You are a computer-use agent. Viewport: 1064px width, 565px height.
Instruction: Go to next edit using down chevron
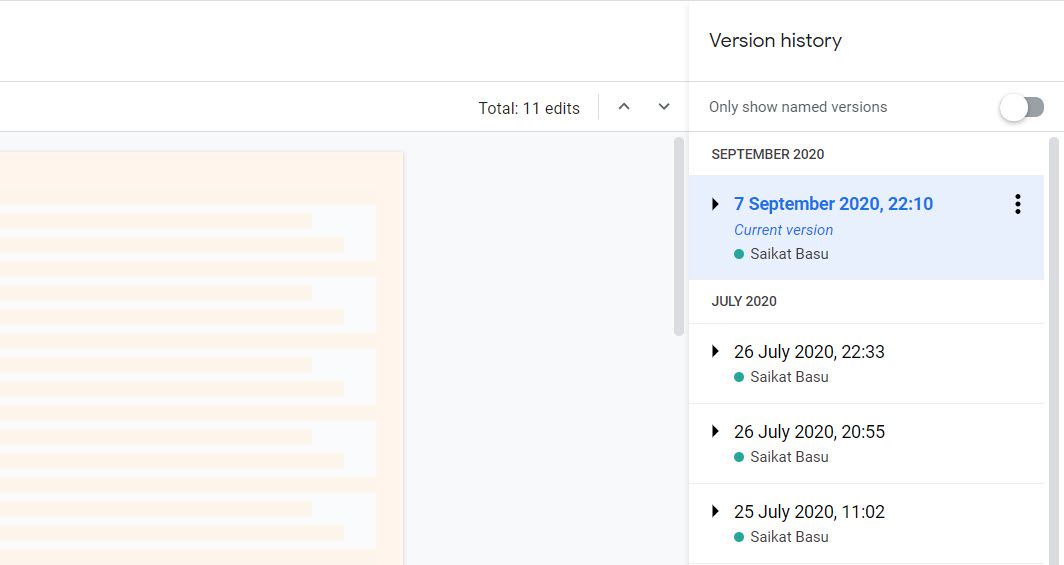click(x=664, y=107)
